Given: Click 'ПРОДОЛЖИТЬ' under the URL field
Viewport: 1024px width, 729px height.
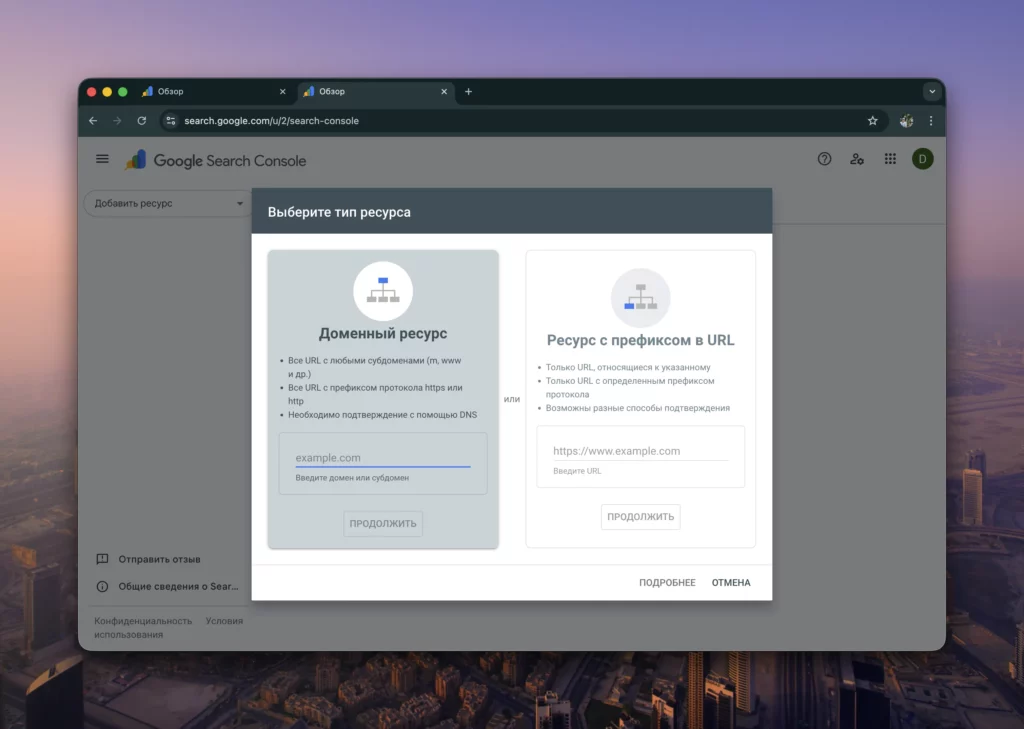Looking at the screenshot, I should 641,517.
